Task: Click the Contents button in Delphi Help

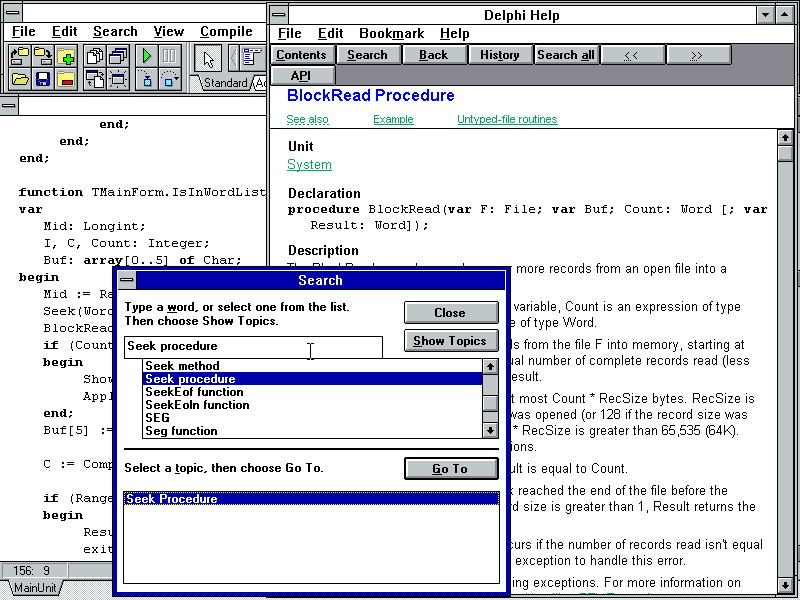Action: [302, 55]
